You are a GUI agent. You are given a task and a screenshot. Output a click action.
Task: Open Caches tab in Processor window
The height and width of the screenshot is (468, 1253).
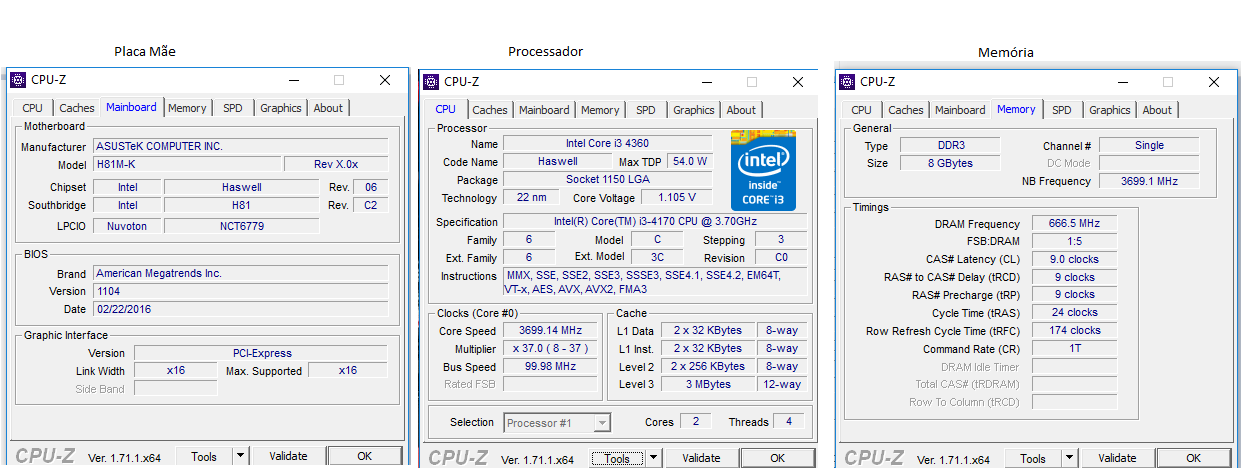(x=490, y=110)
